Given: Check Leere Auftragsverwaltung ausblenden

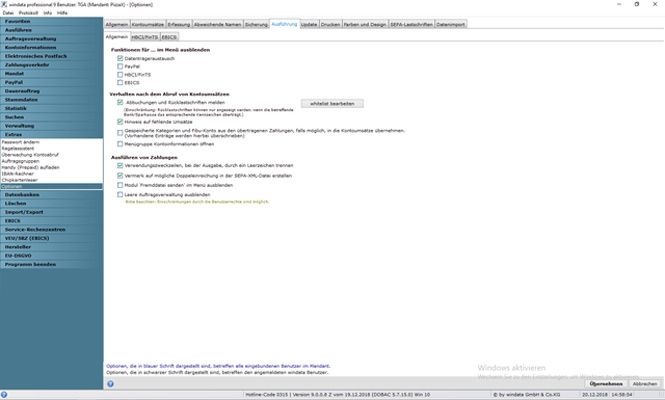Looking at the screenshot, I should (x=120, y=194).
